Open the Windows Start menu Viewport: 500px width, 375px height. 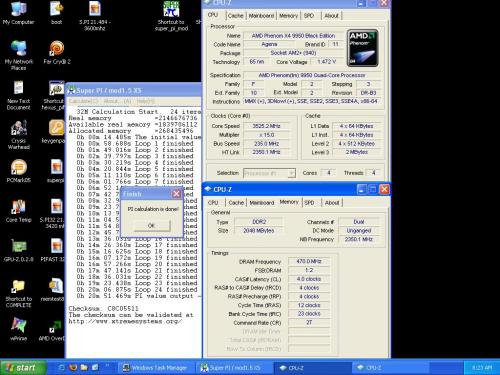point(23,368)
